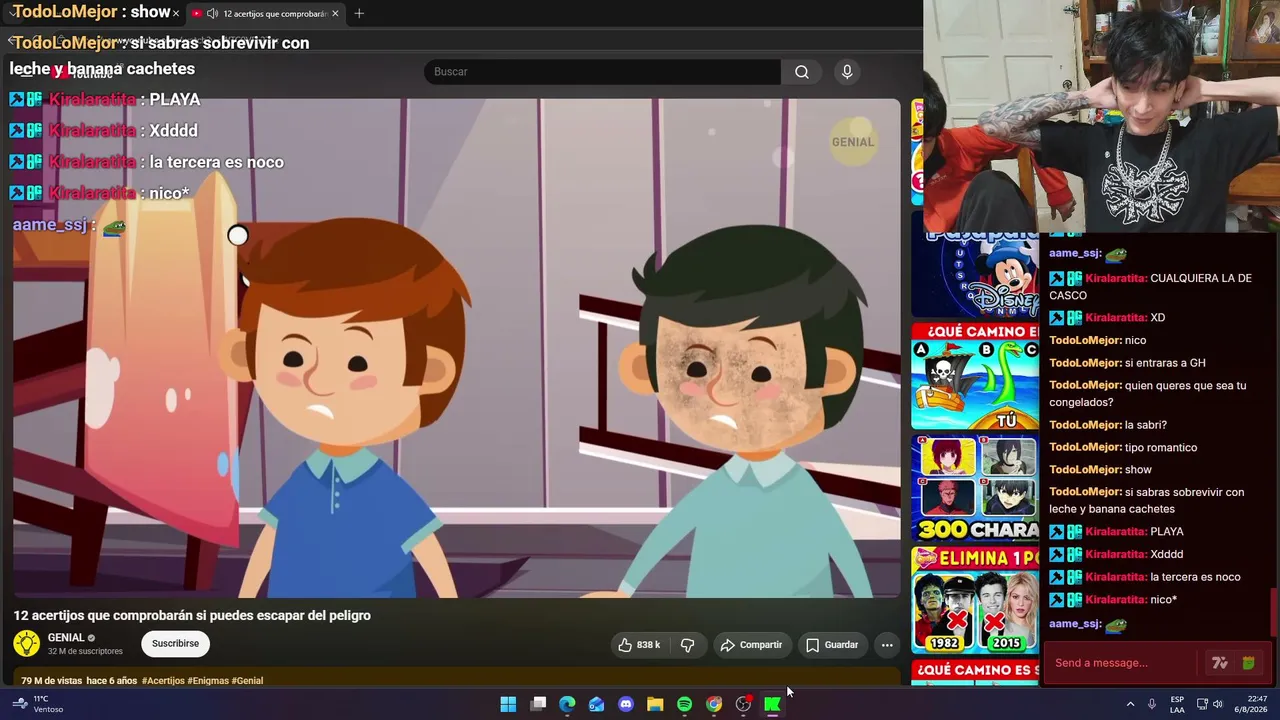Open Spotify from the taskbar

tap(684, 704)
